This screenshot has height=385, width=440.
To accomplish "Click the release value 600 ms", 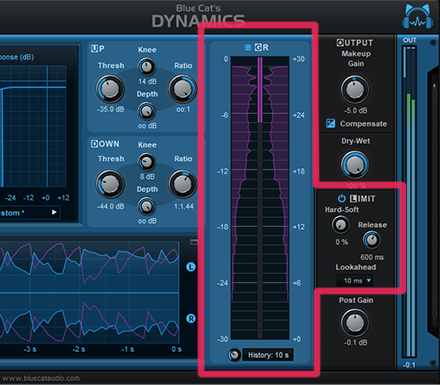I will (372, 257).
